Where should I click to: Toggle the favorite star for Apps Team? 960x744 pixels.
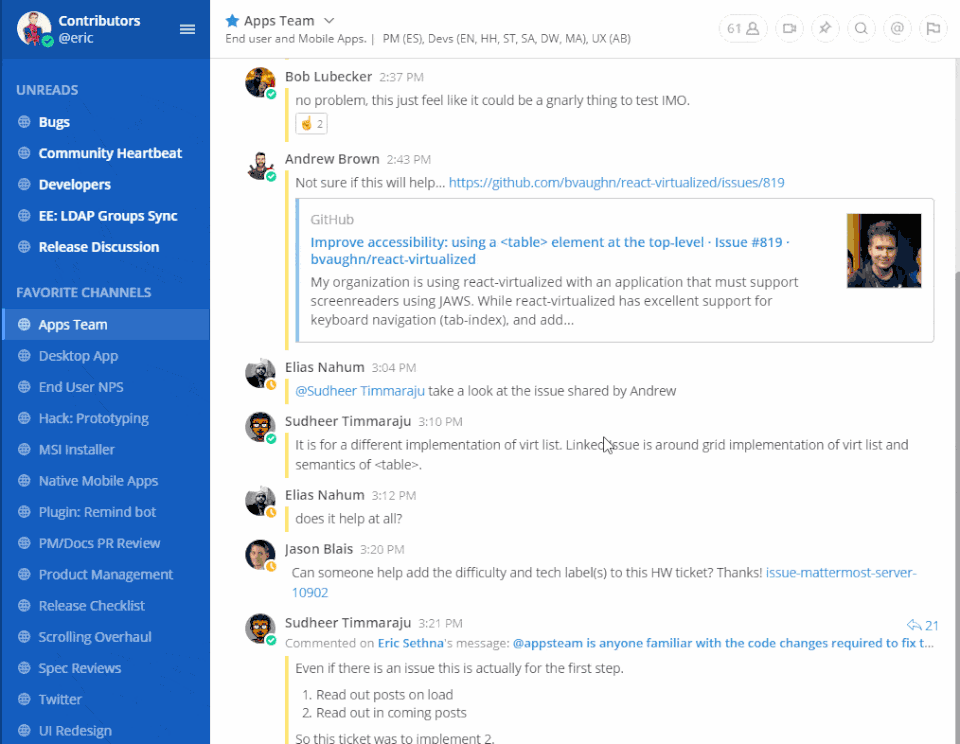click(x=232, y=21)
